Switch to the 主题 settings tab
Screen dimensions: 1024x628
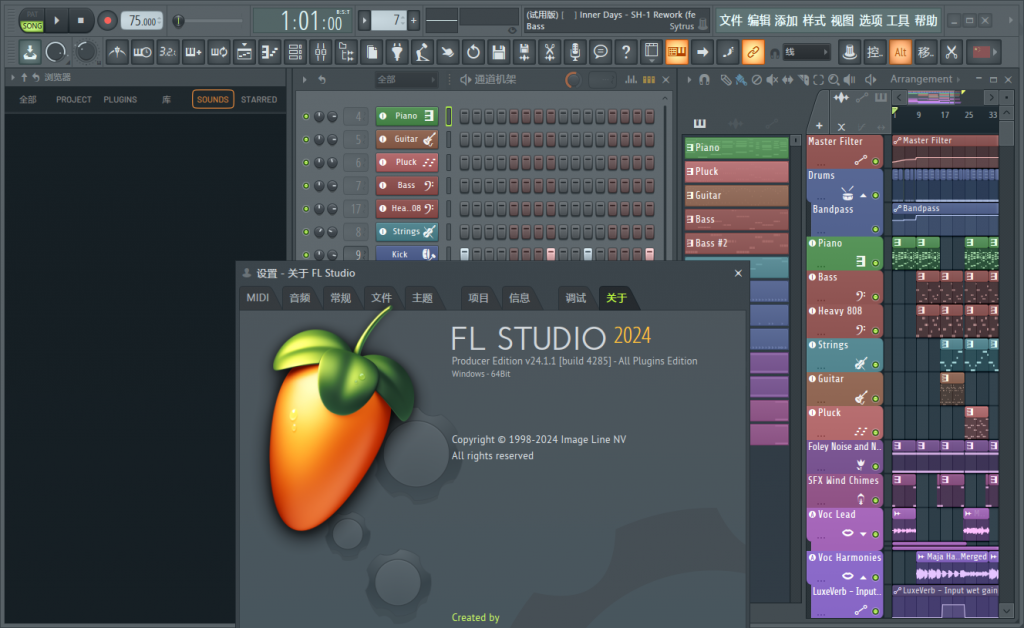click(x=423, y=298)
